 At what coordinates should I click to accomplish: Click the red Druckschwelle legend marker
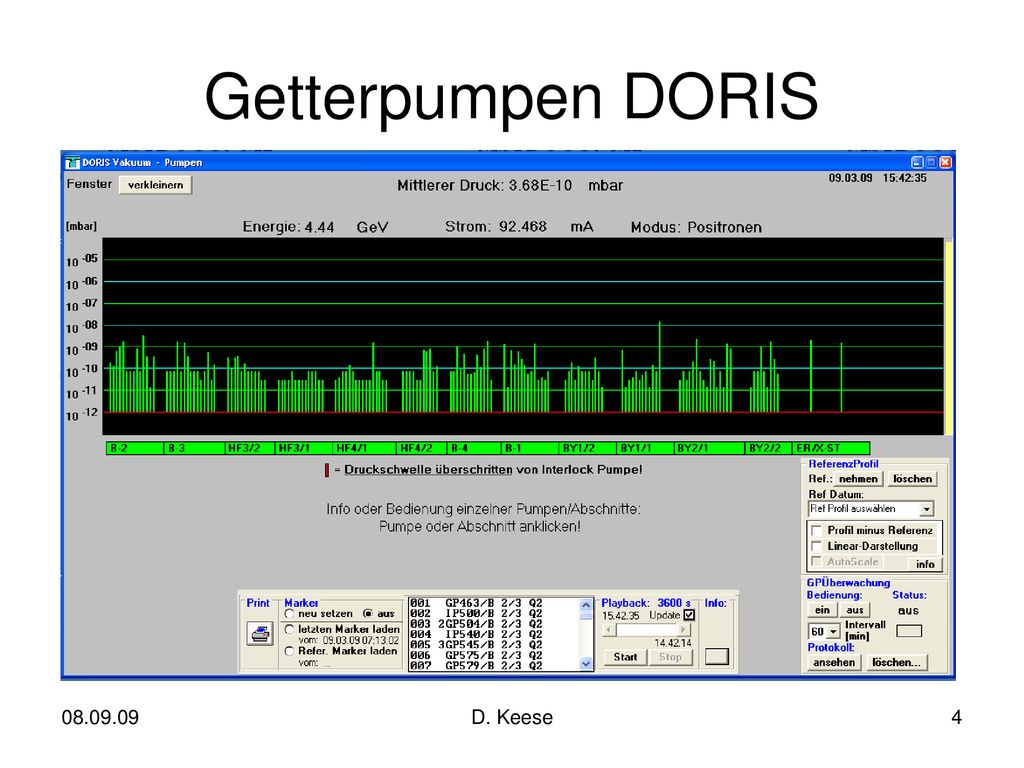click(327, 470)
